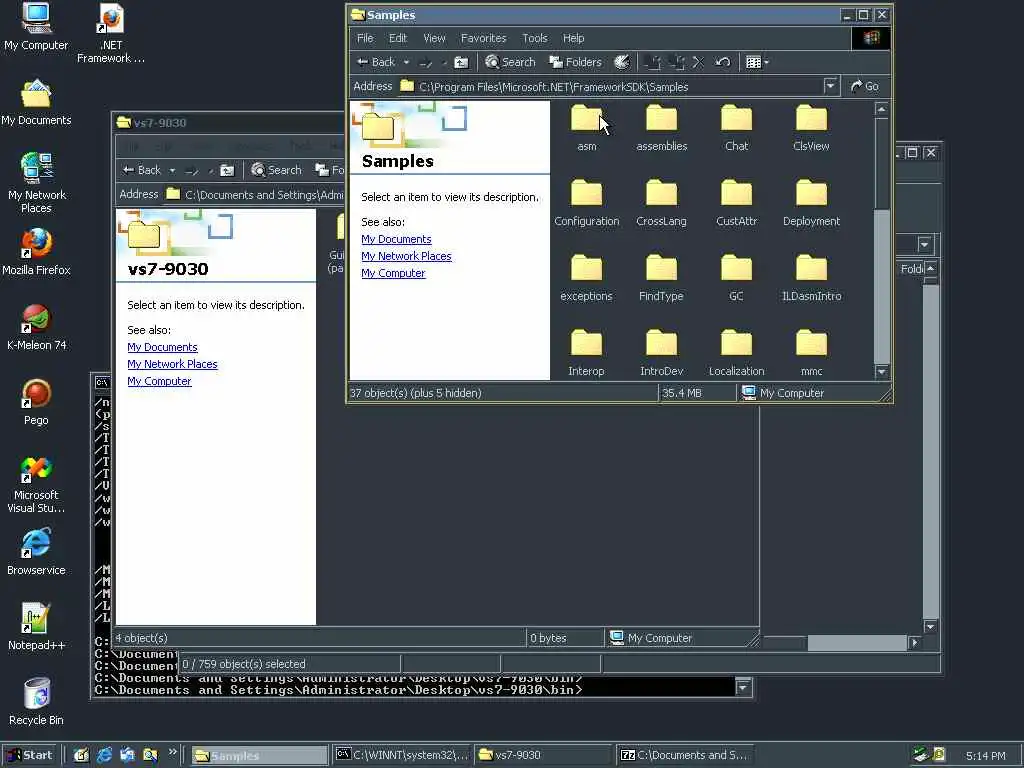Click Search in the Samples toolbar

coord(510,62)
